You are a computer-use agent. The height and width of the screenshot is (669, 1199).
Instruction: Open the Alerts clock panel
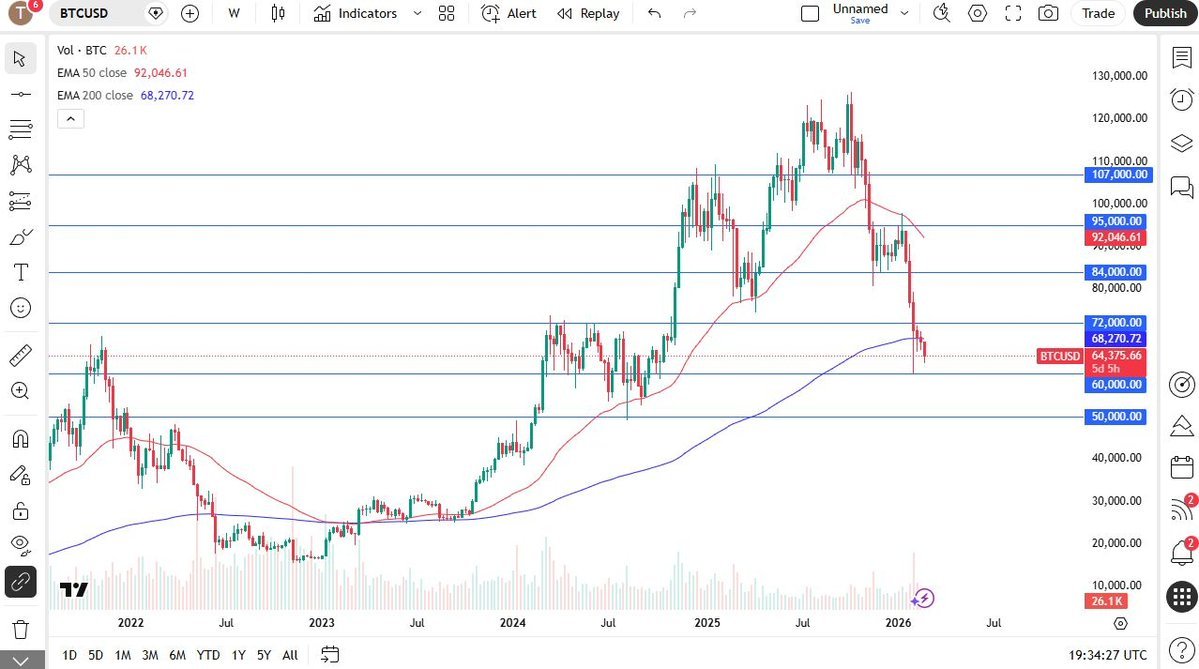[1182, 98]
